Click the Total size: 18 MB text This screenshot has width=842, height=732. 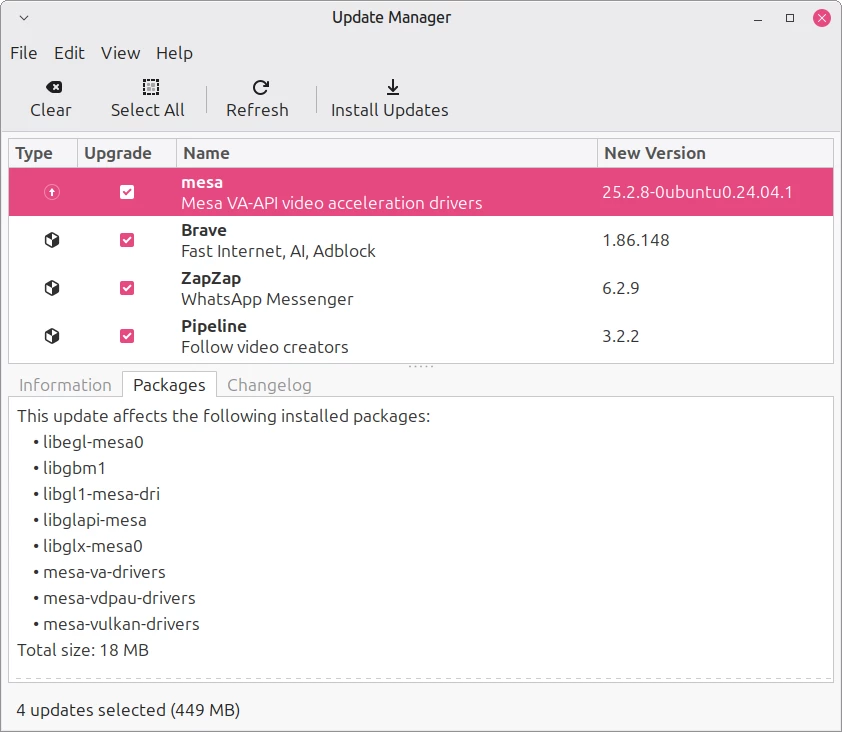[x=83, y=650]
